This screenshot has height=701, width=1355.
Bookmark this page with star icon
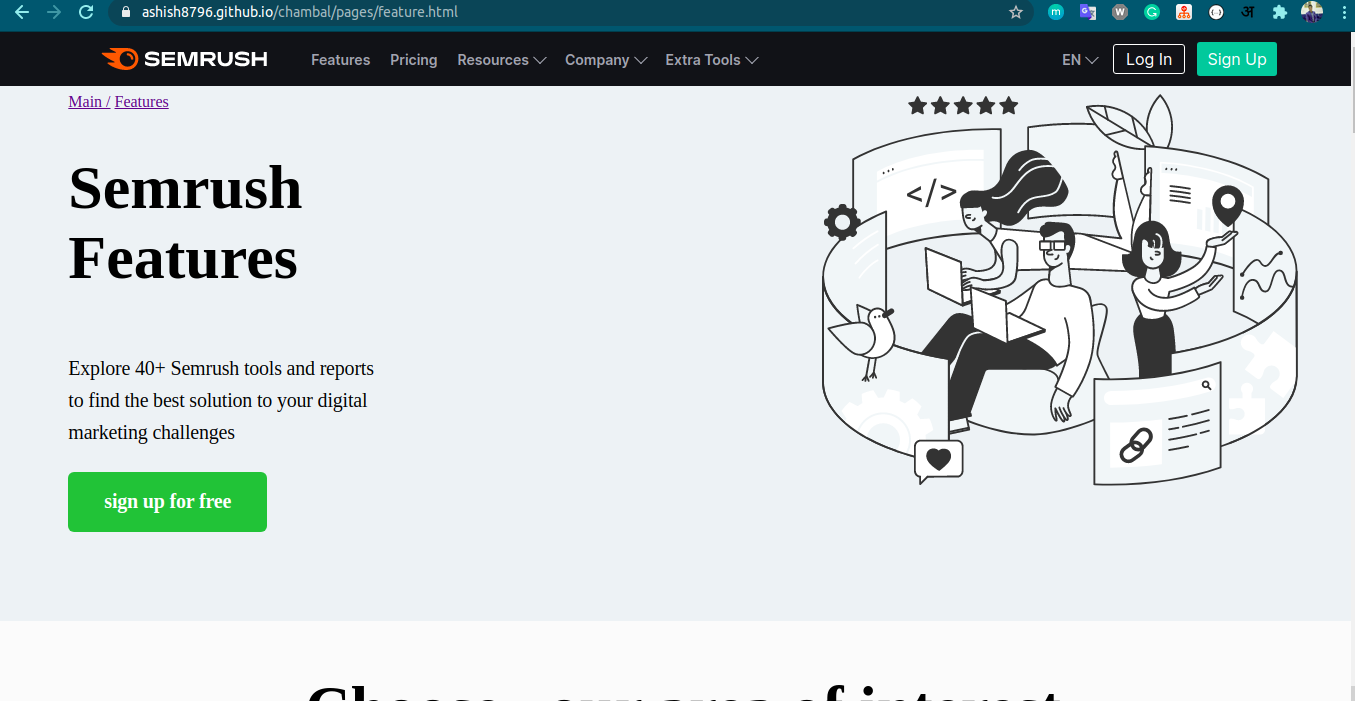(x=1016, y=12)
